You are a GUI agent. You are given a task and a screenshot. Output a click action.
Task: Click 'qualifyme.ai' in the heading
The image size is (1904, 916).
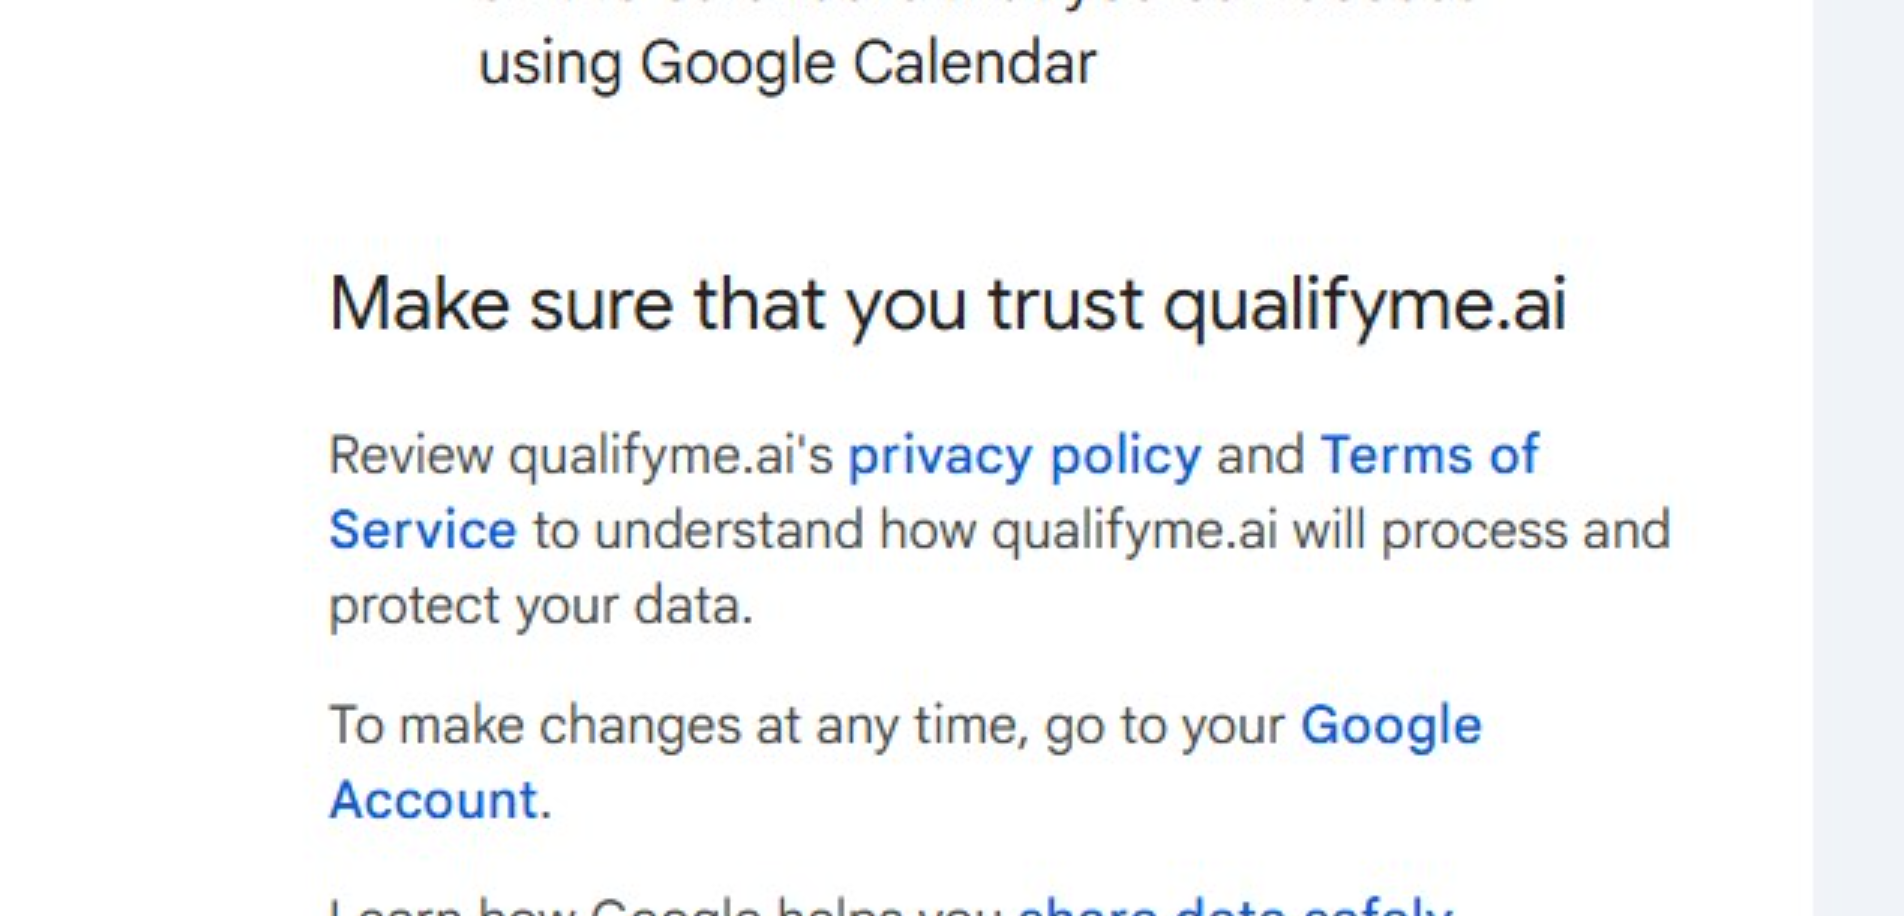click(1364, 304)
